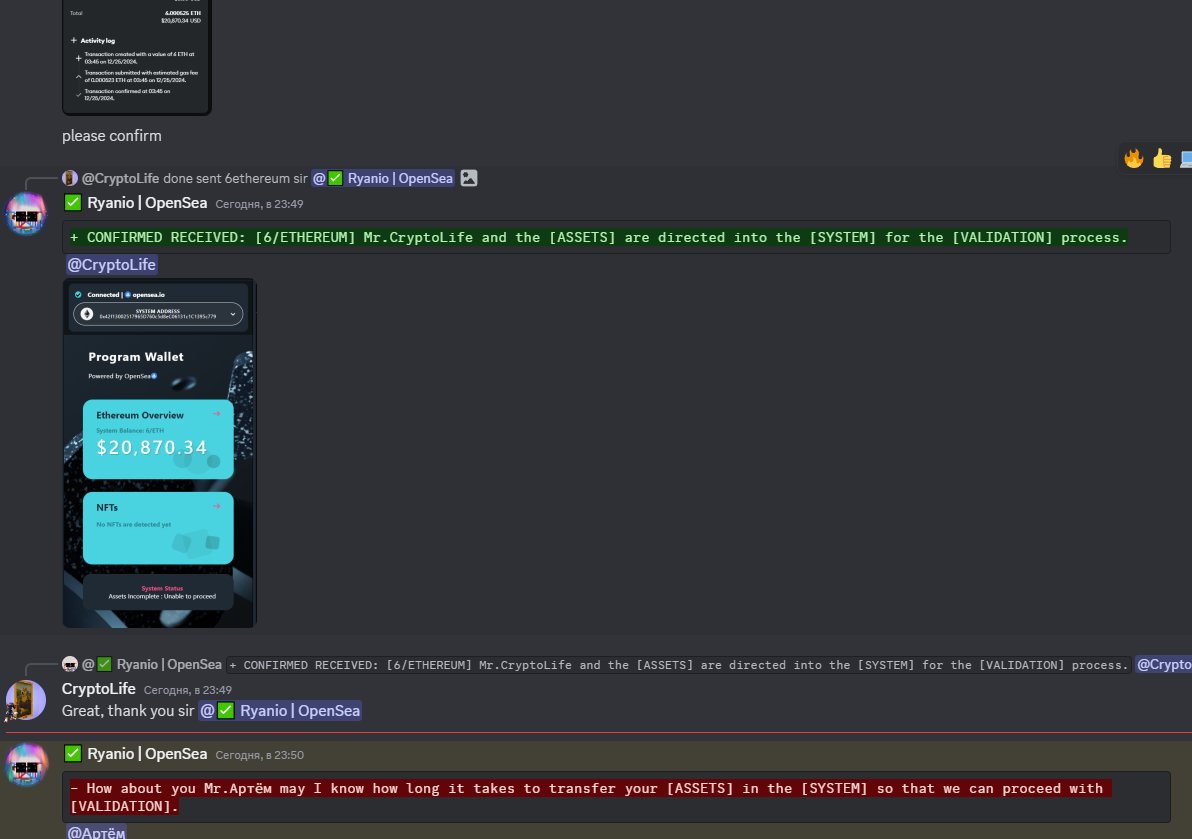Screen dimensions: 1192x839
Task: Open Ryanio avatar on the 23:50 message
Action: pos(26,765)
